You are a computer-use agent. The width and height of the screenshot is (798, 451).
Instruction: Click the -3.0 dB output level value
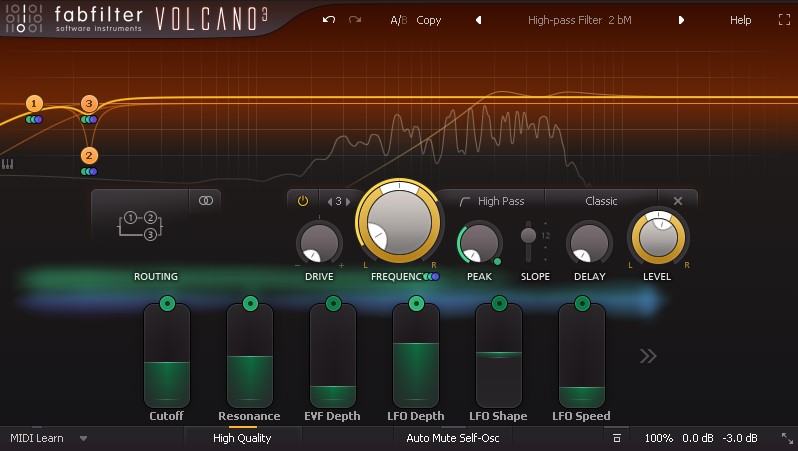tap(740, 438)
